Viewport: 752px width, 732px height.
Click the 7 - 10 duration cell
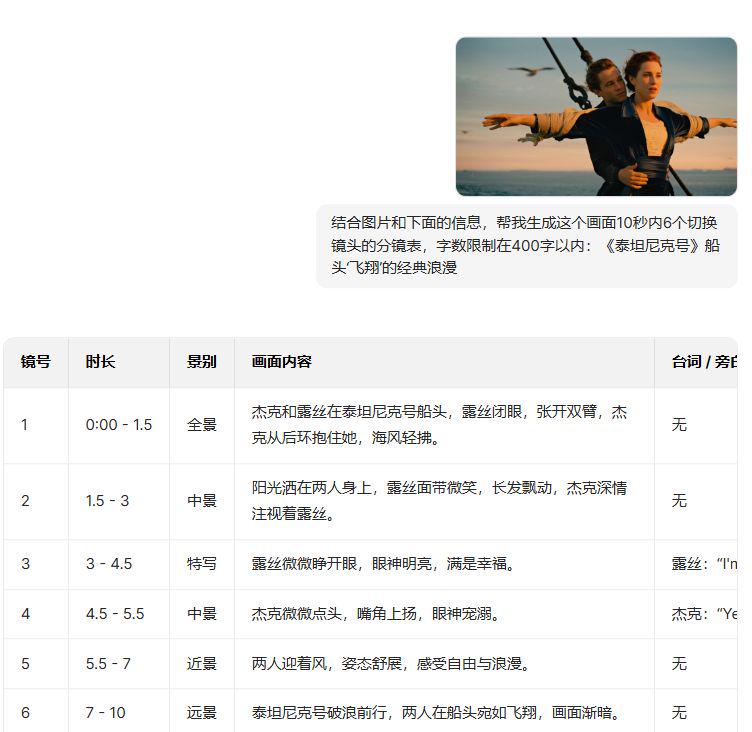click(x=105, y=713)
